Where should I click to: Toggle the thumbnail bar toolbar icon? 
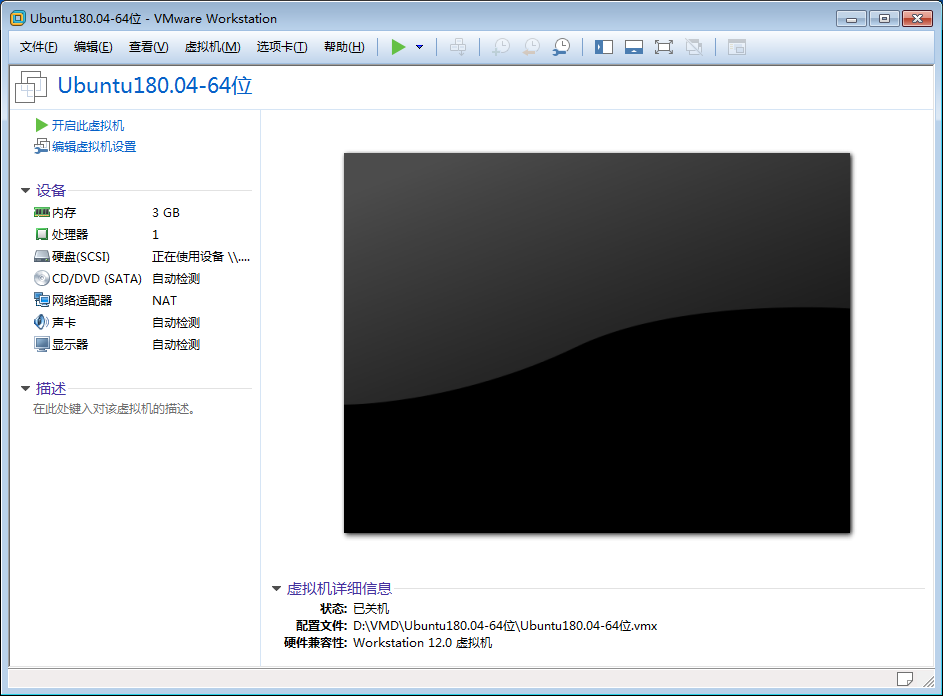634,47
